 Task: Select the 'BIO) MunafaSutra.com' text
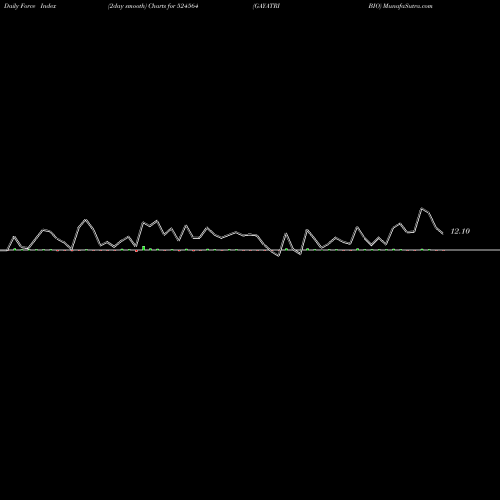coord(400,6)
